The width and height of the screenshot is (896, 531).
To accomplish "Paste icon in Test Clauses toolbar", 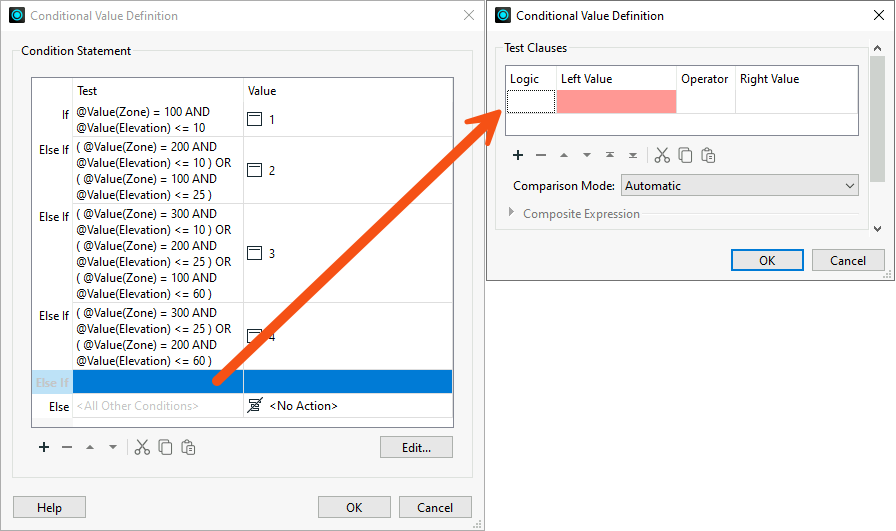I will click(x=708, y=155).
